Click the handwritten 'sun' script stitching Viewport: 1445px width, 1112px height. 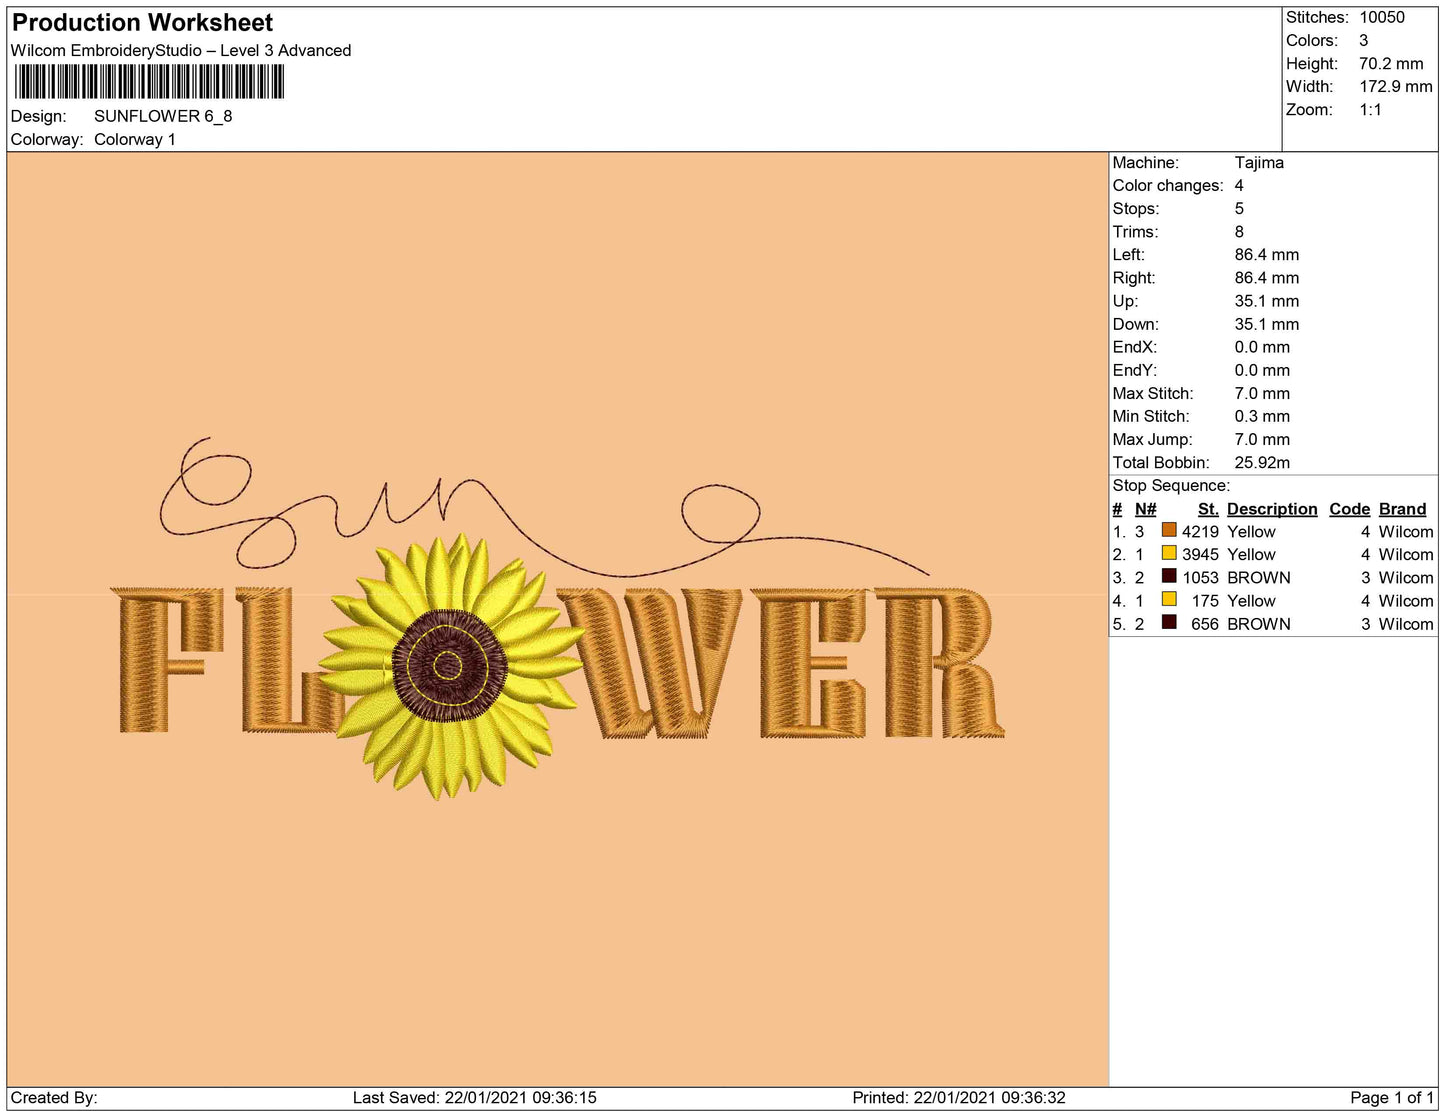tap(330, 500)
